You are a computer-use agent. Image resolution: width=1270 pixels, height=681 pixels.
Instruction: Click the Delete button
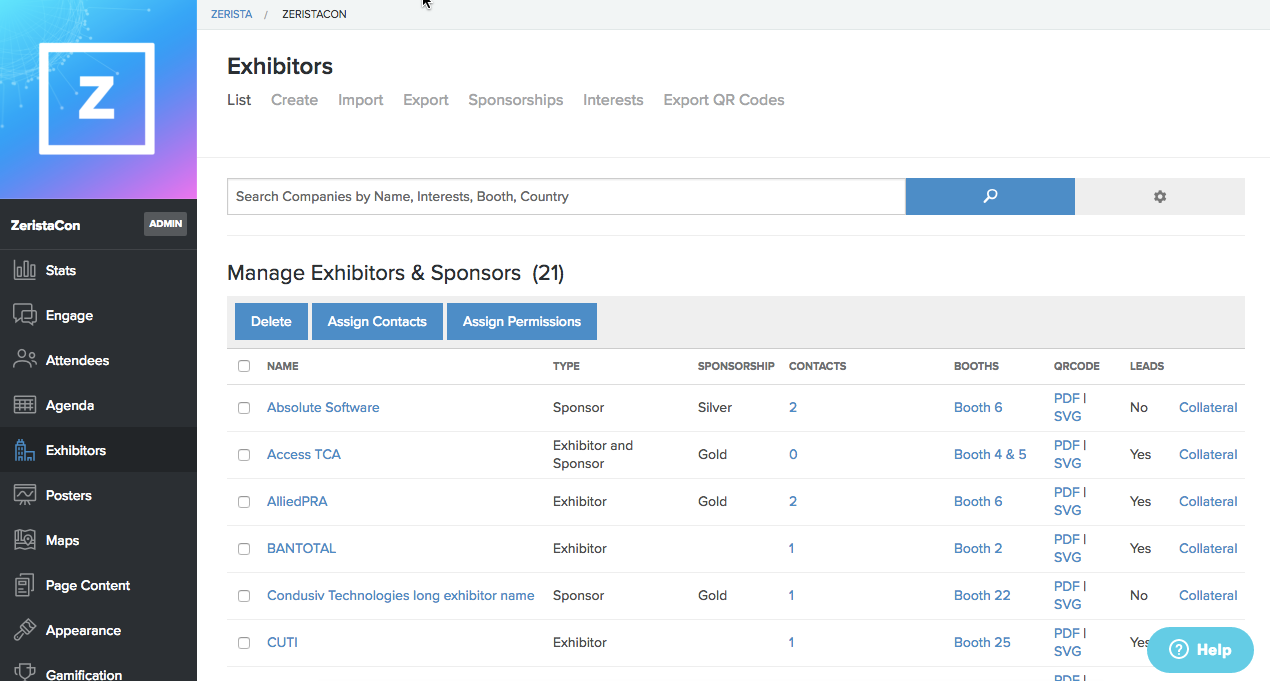271,321
